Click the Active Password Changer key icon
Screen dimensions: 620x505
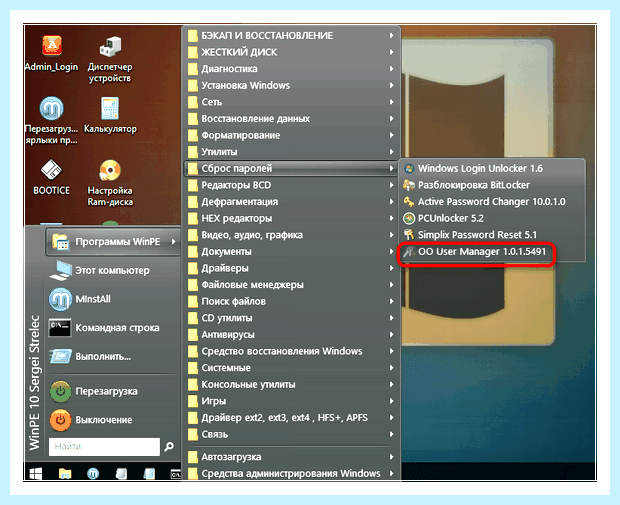409,202
